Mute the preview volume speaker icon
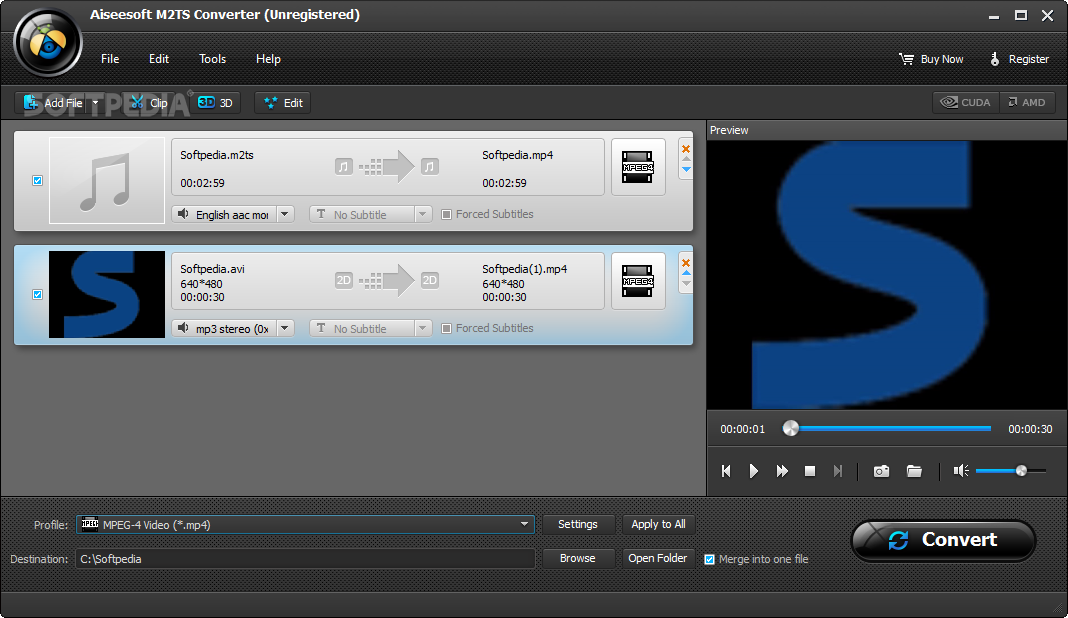The image size is (1068, 618). coord(961,471)
